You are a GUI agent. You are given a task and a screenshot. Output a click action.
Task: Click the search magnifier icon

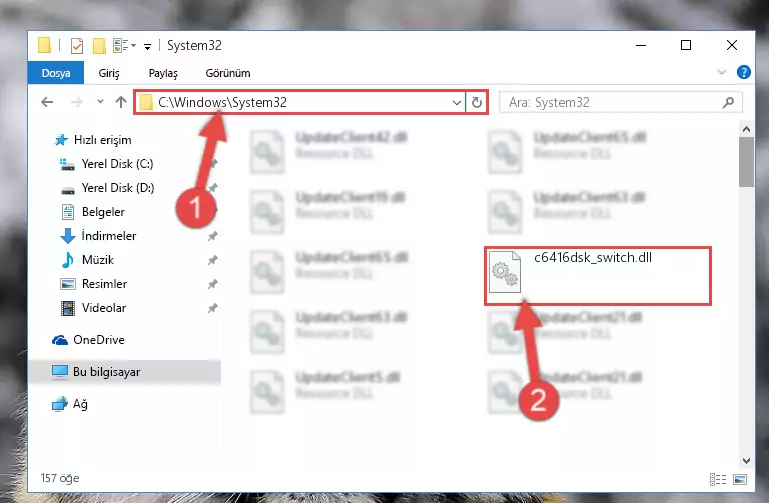pyautogui.click(x=728, y=102)
